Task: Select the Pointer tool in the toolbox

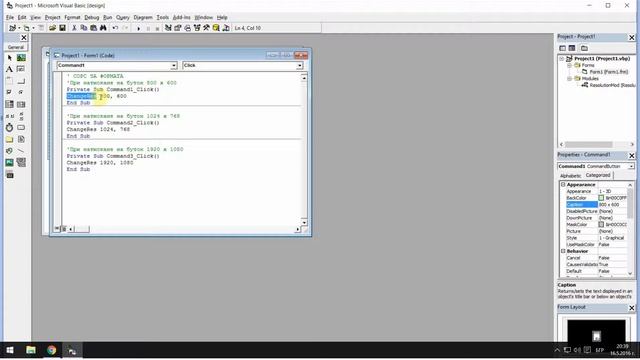Action: click(x=9, y=58)
